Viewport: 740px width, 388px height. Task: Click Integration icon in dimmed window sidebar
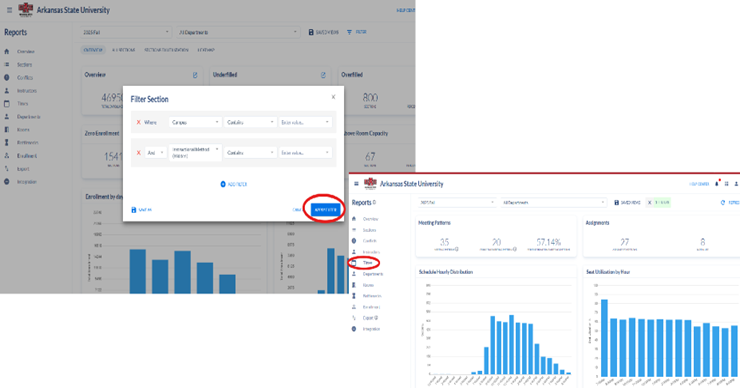tap(7, 182)
